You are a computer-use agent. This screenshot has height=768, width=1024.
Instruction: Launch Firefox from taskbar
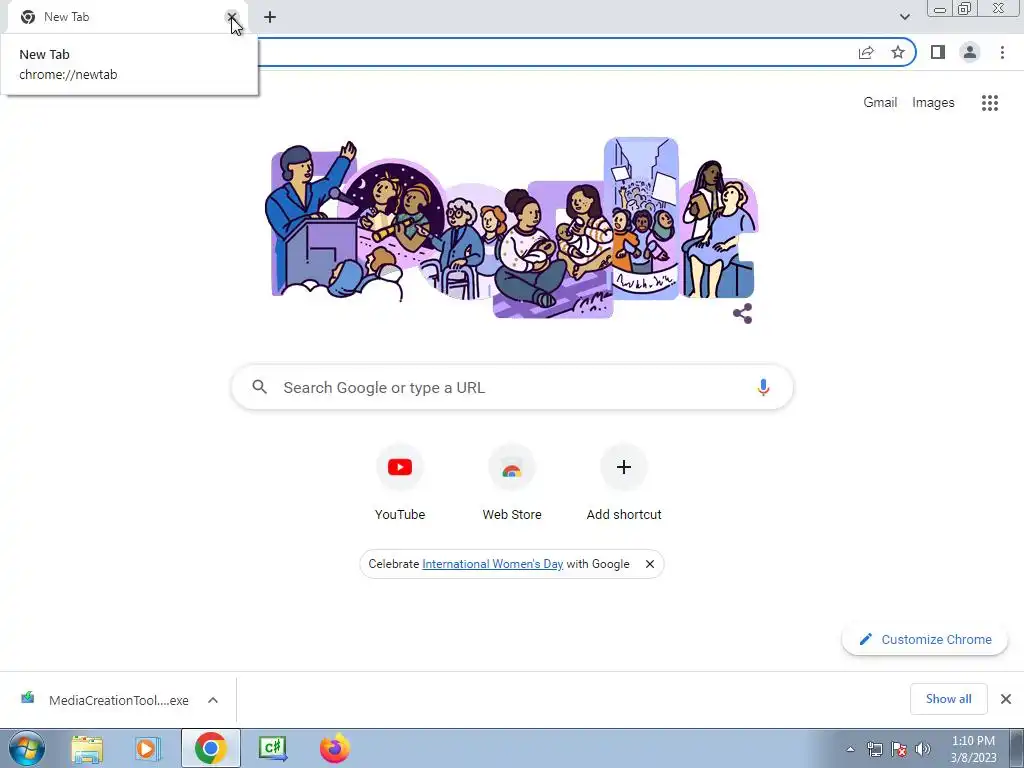tap(334, 748)
